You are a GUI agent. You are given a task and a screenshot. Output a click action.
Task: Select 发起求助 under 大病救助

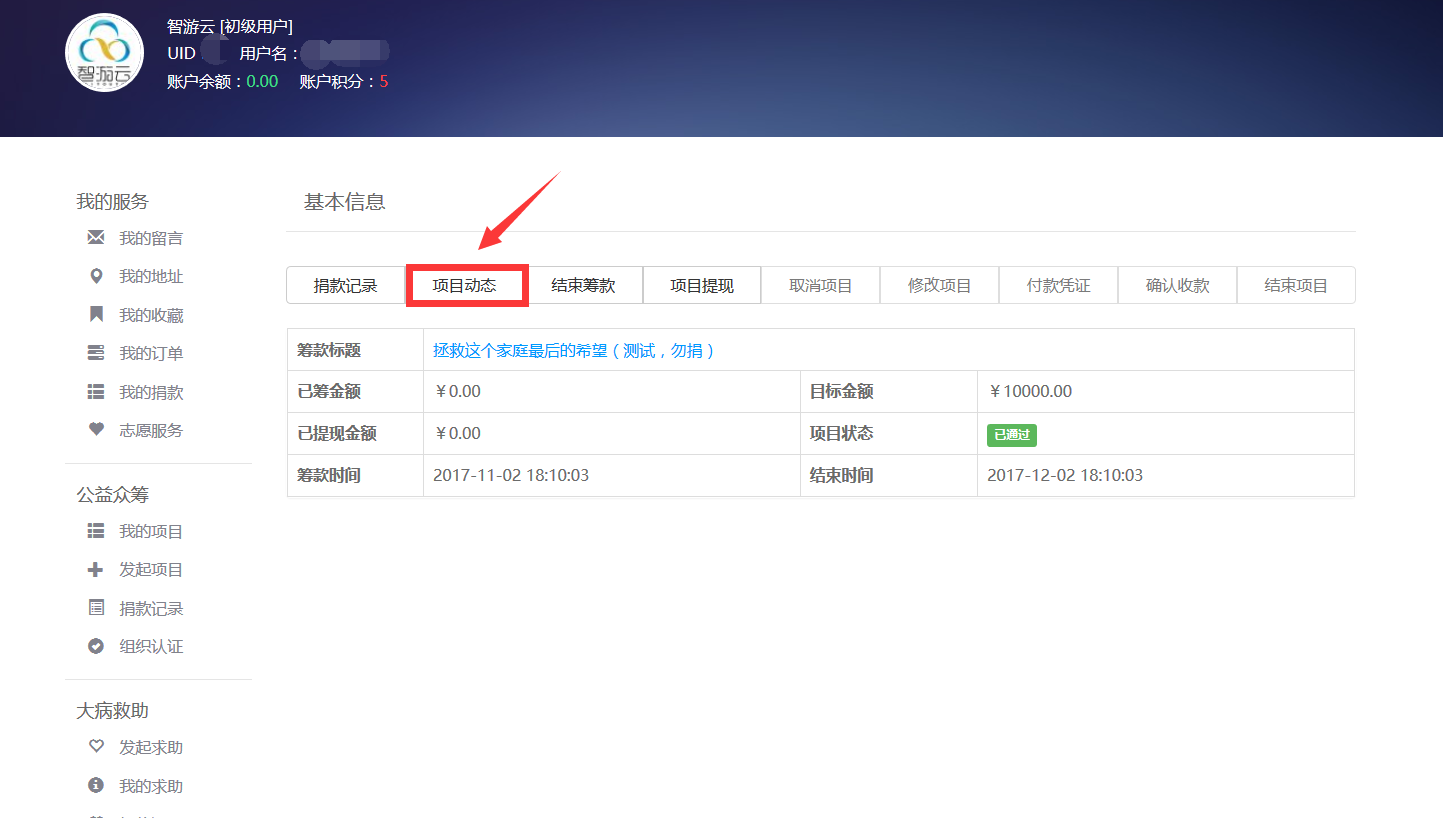coord(151,747)
